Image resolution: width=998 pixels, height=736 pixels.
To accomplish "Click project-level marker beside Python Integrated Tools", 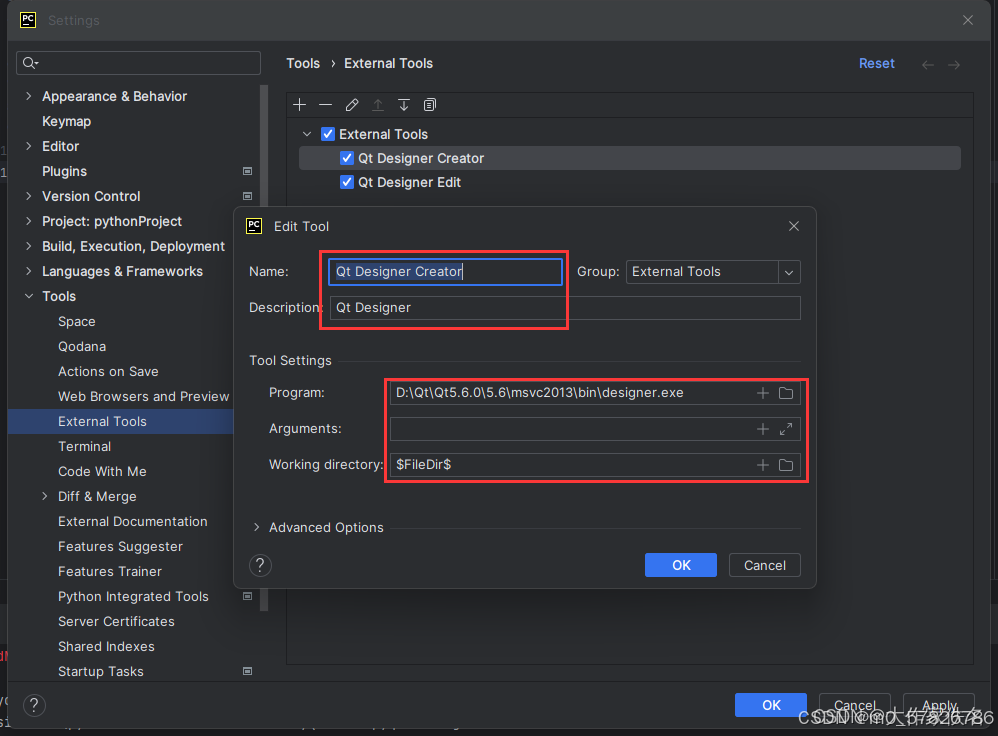I will [248, 597].
